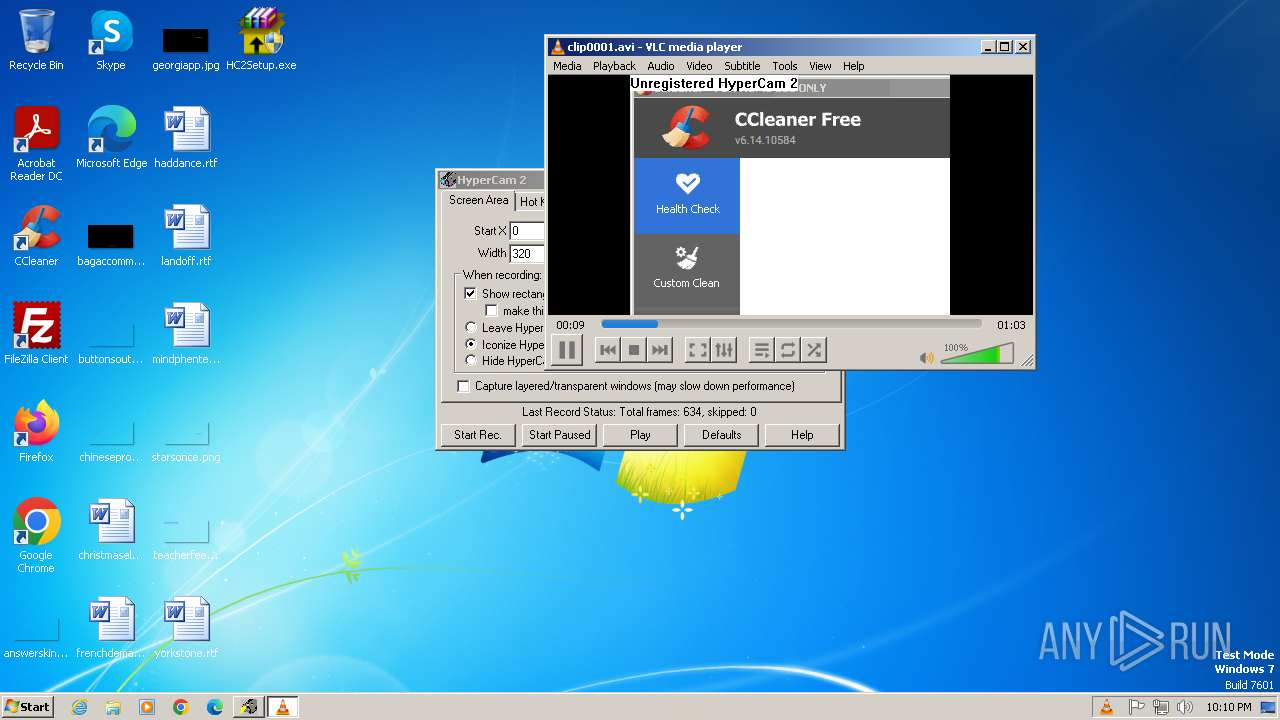Viewport: 1280px width, 720px height.
Task: Click the Help button in HyperCam
Action: pos(802,435)
